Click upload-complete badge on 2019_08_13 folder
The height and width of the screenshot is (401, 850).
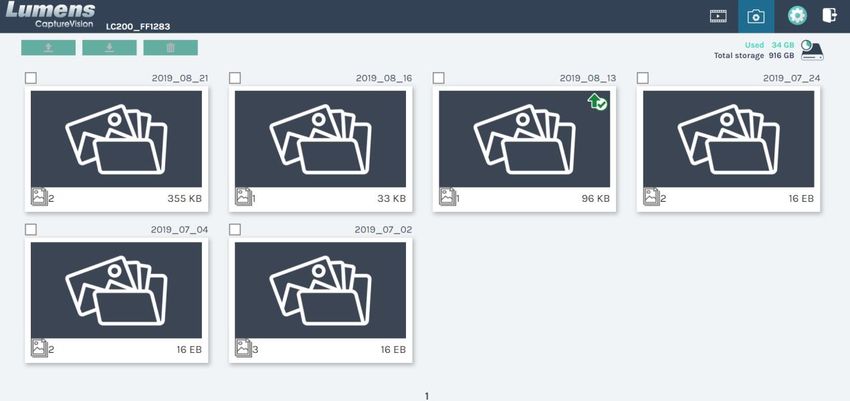[x=597, y=101]
